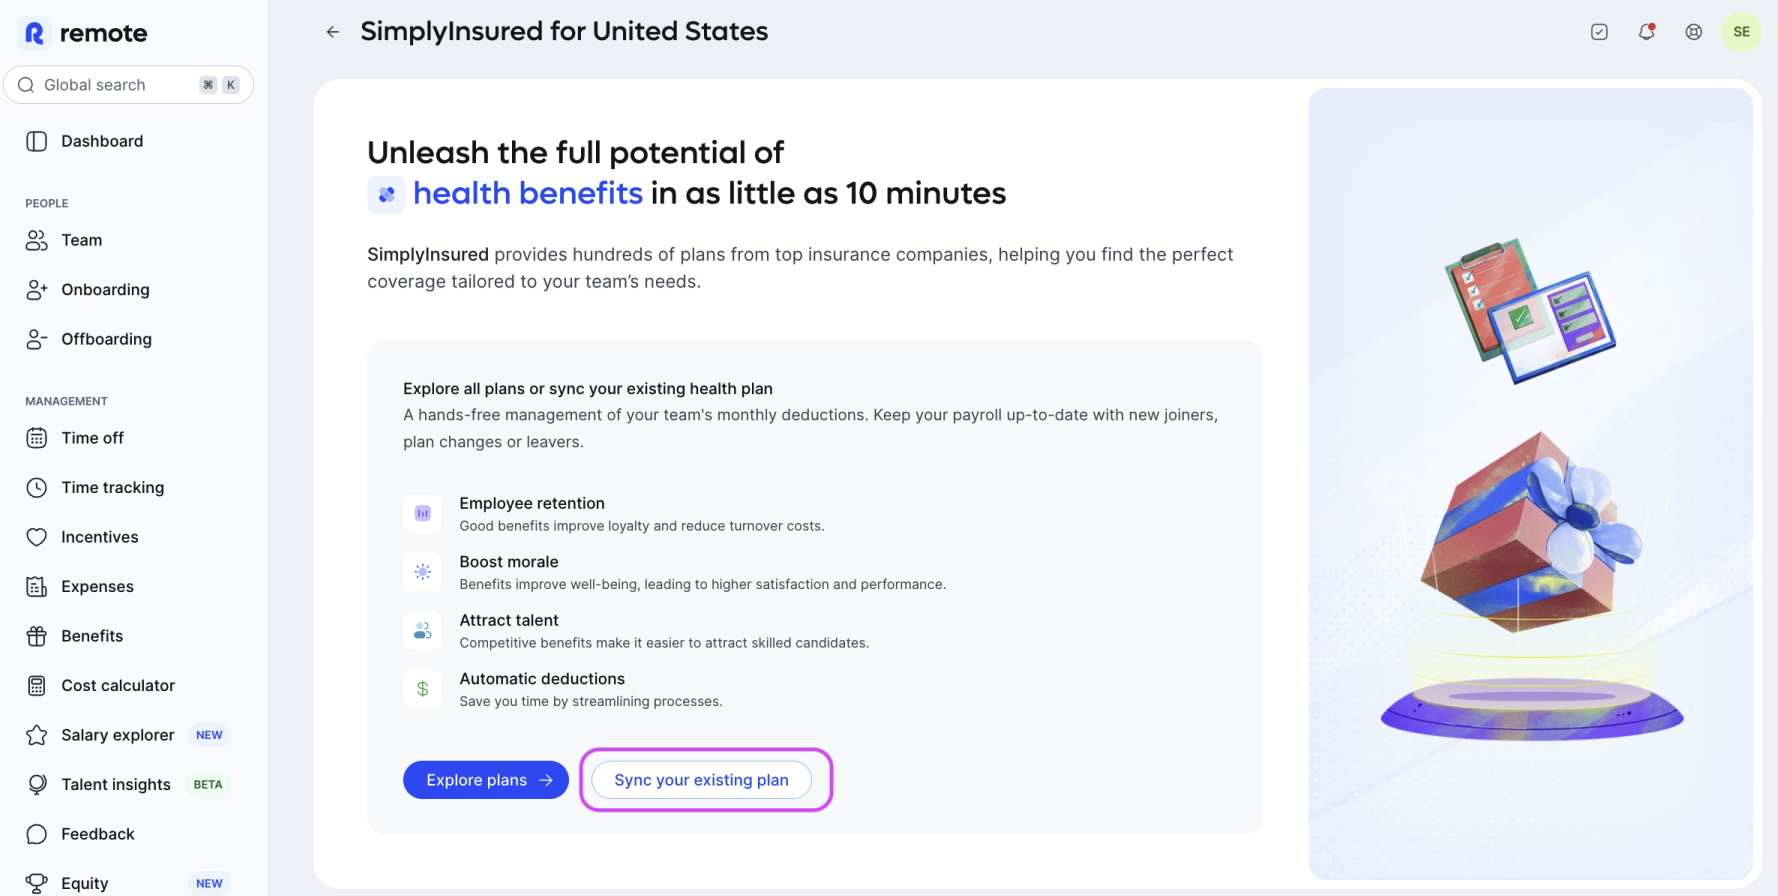Open the notifications bell

(1646, 32)
